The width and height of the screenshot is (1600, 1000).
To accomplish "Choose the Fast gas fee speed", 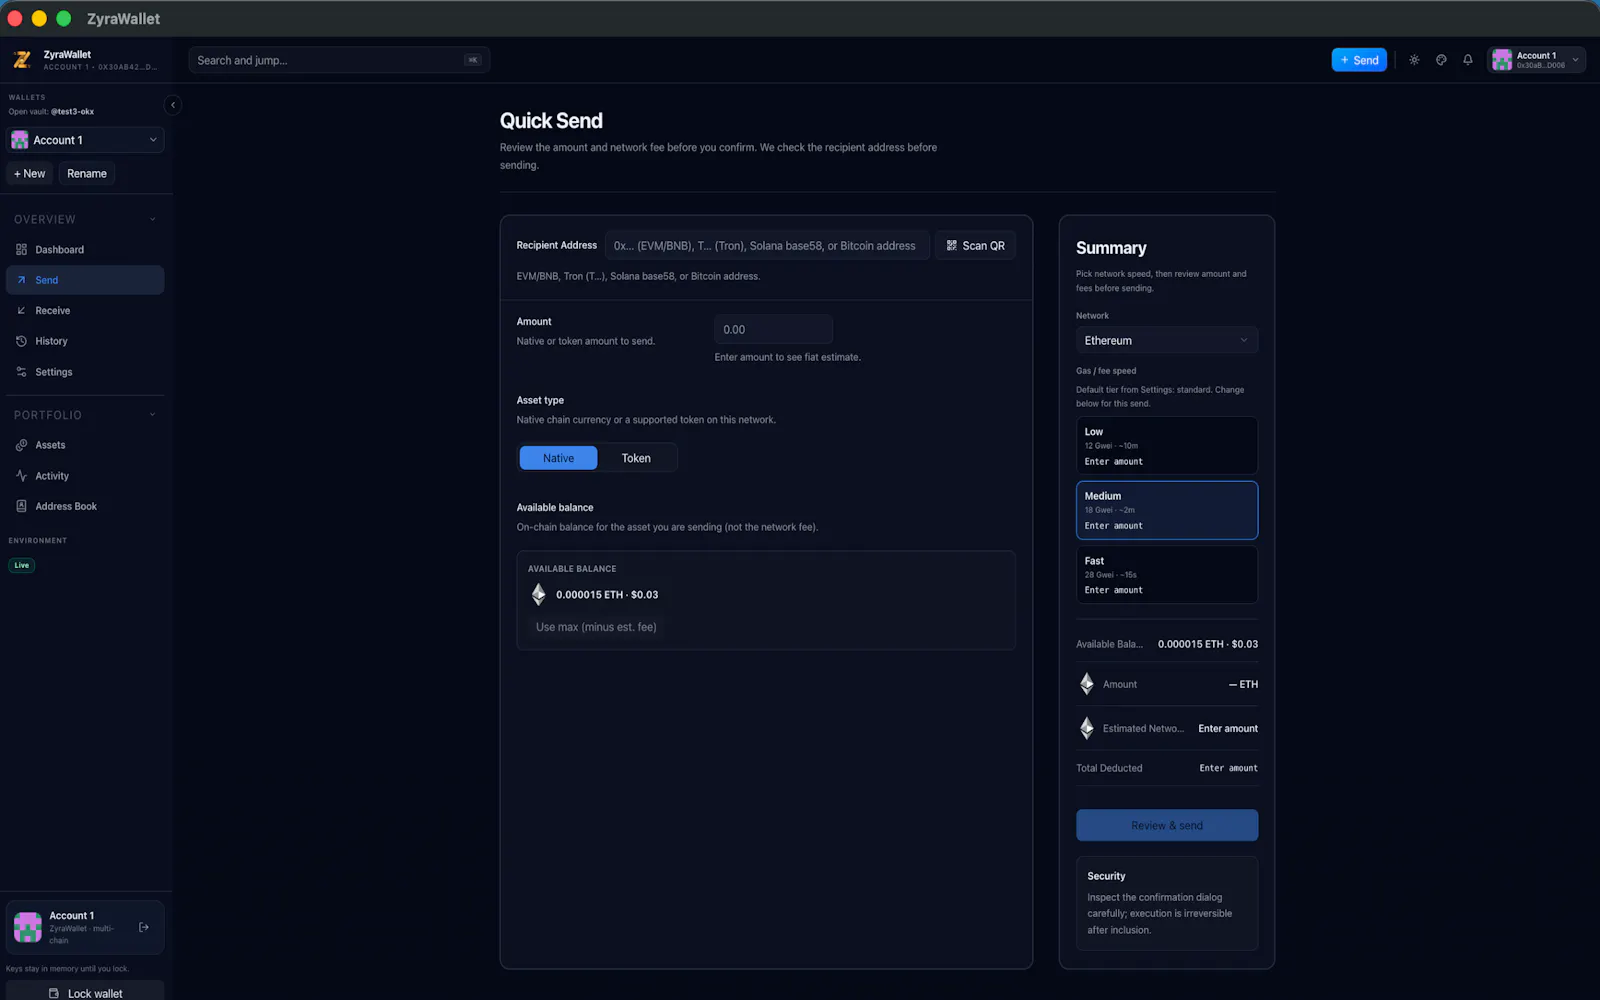I will click(1167, 575).
